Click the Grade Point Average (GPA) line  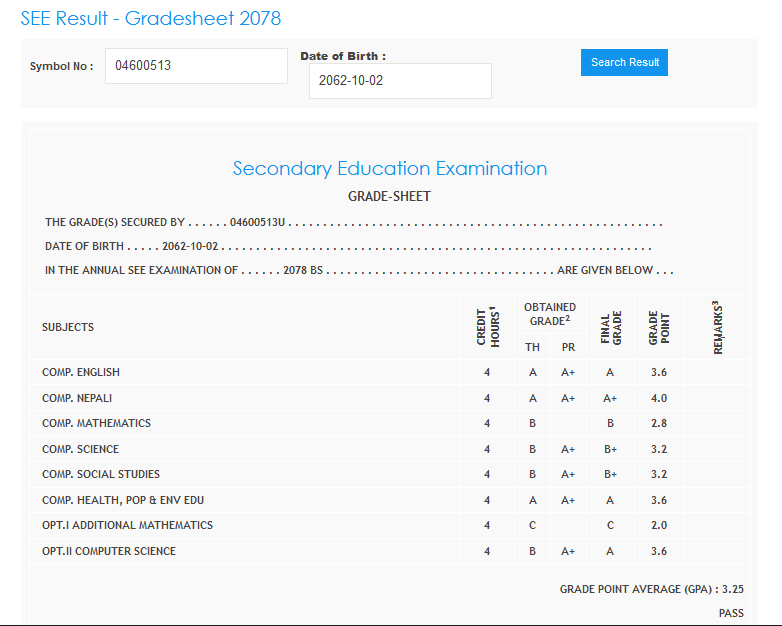(651, 590)
